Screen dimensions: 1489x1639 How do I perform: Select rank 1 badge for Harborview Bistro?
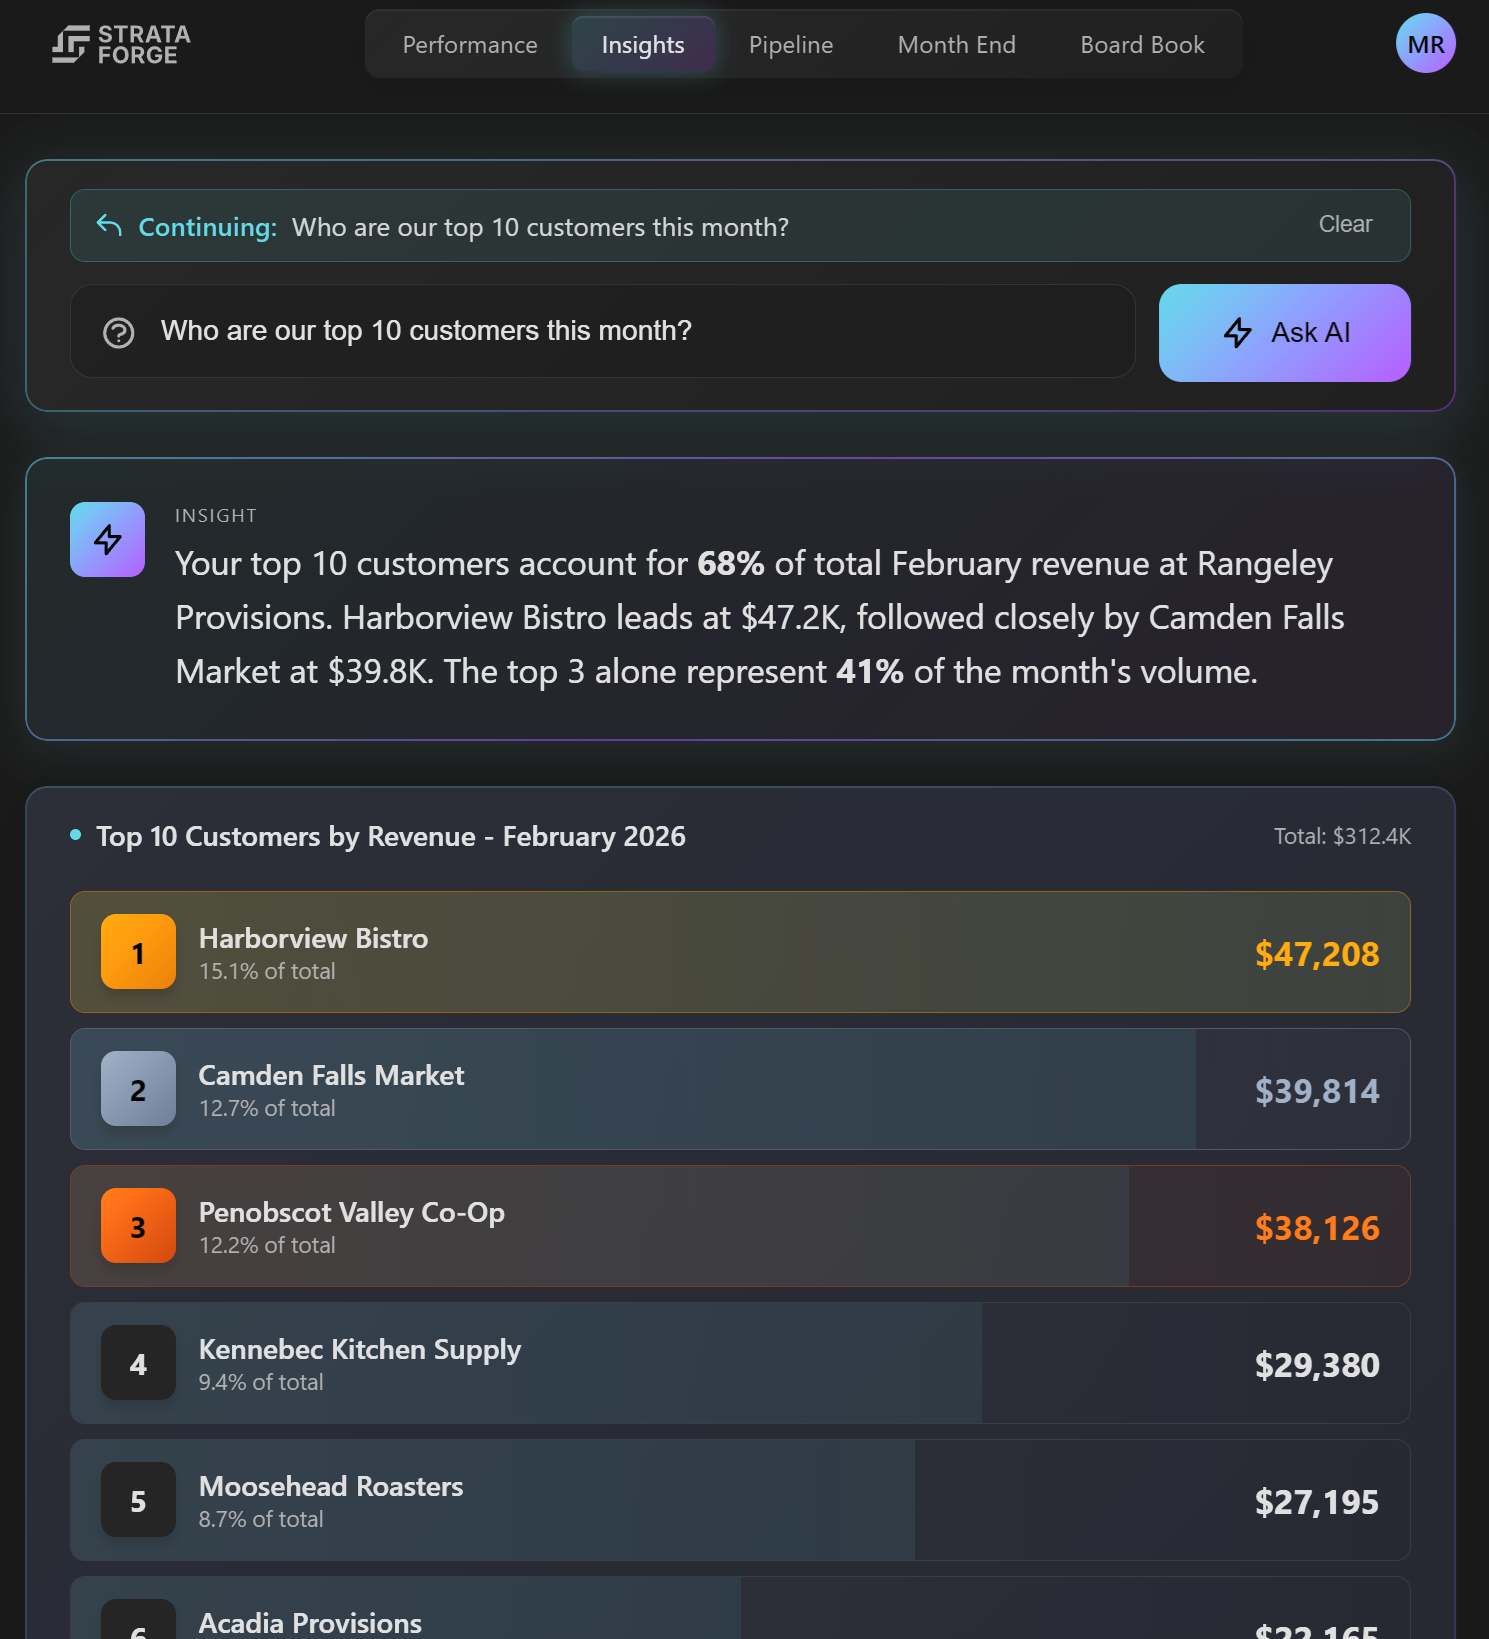(138, 952)
